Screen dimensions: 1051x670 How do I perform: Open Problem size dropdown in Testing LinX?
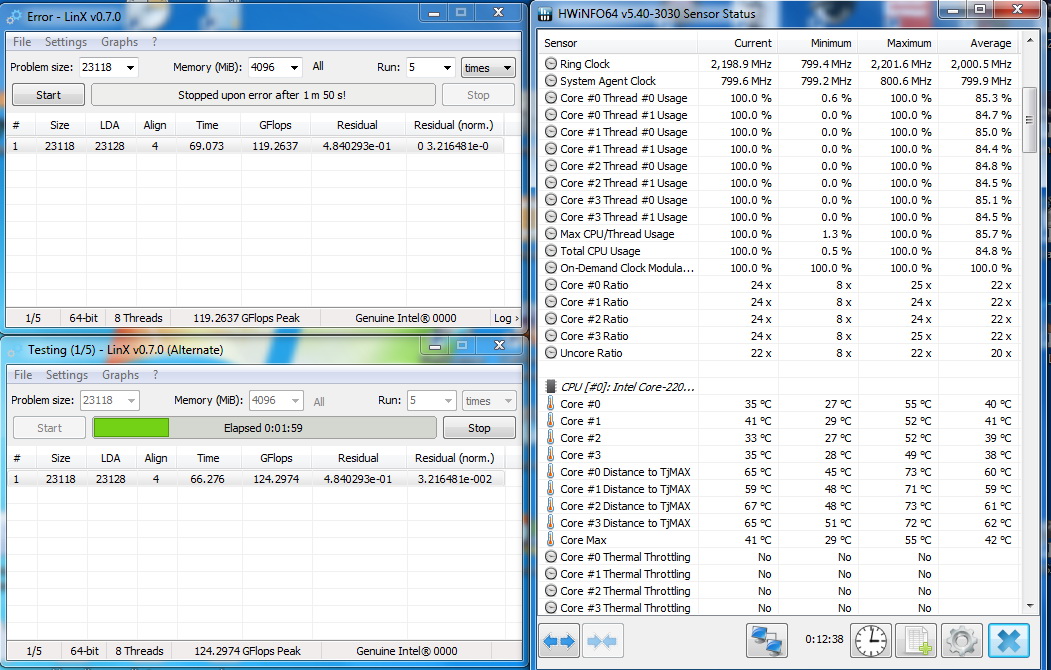click(x=131, y=401)
